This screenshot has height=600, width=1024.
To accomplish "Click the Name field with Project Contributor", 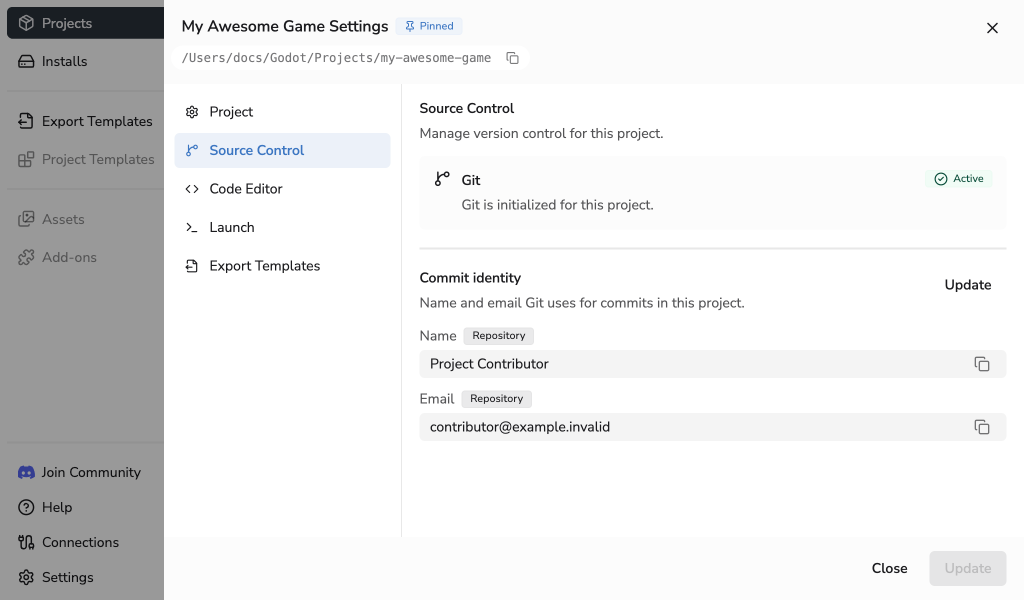I will (712, 364).
